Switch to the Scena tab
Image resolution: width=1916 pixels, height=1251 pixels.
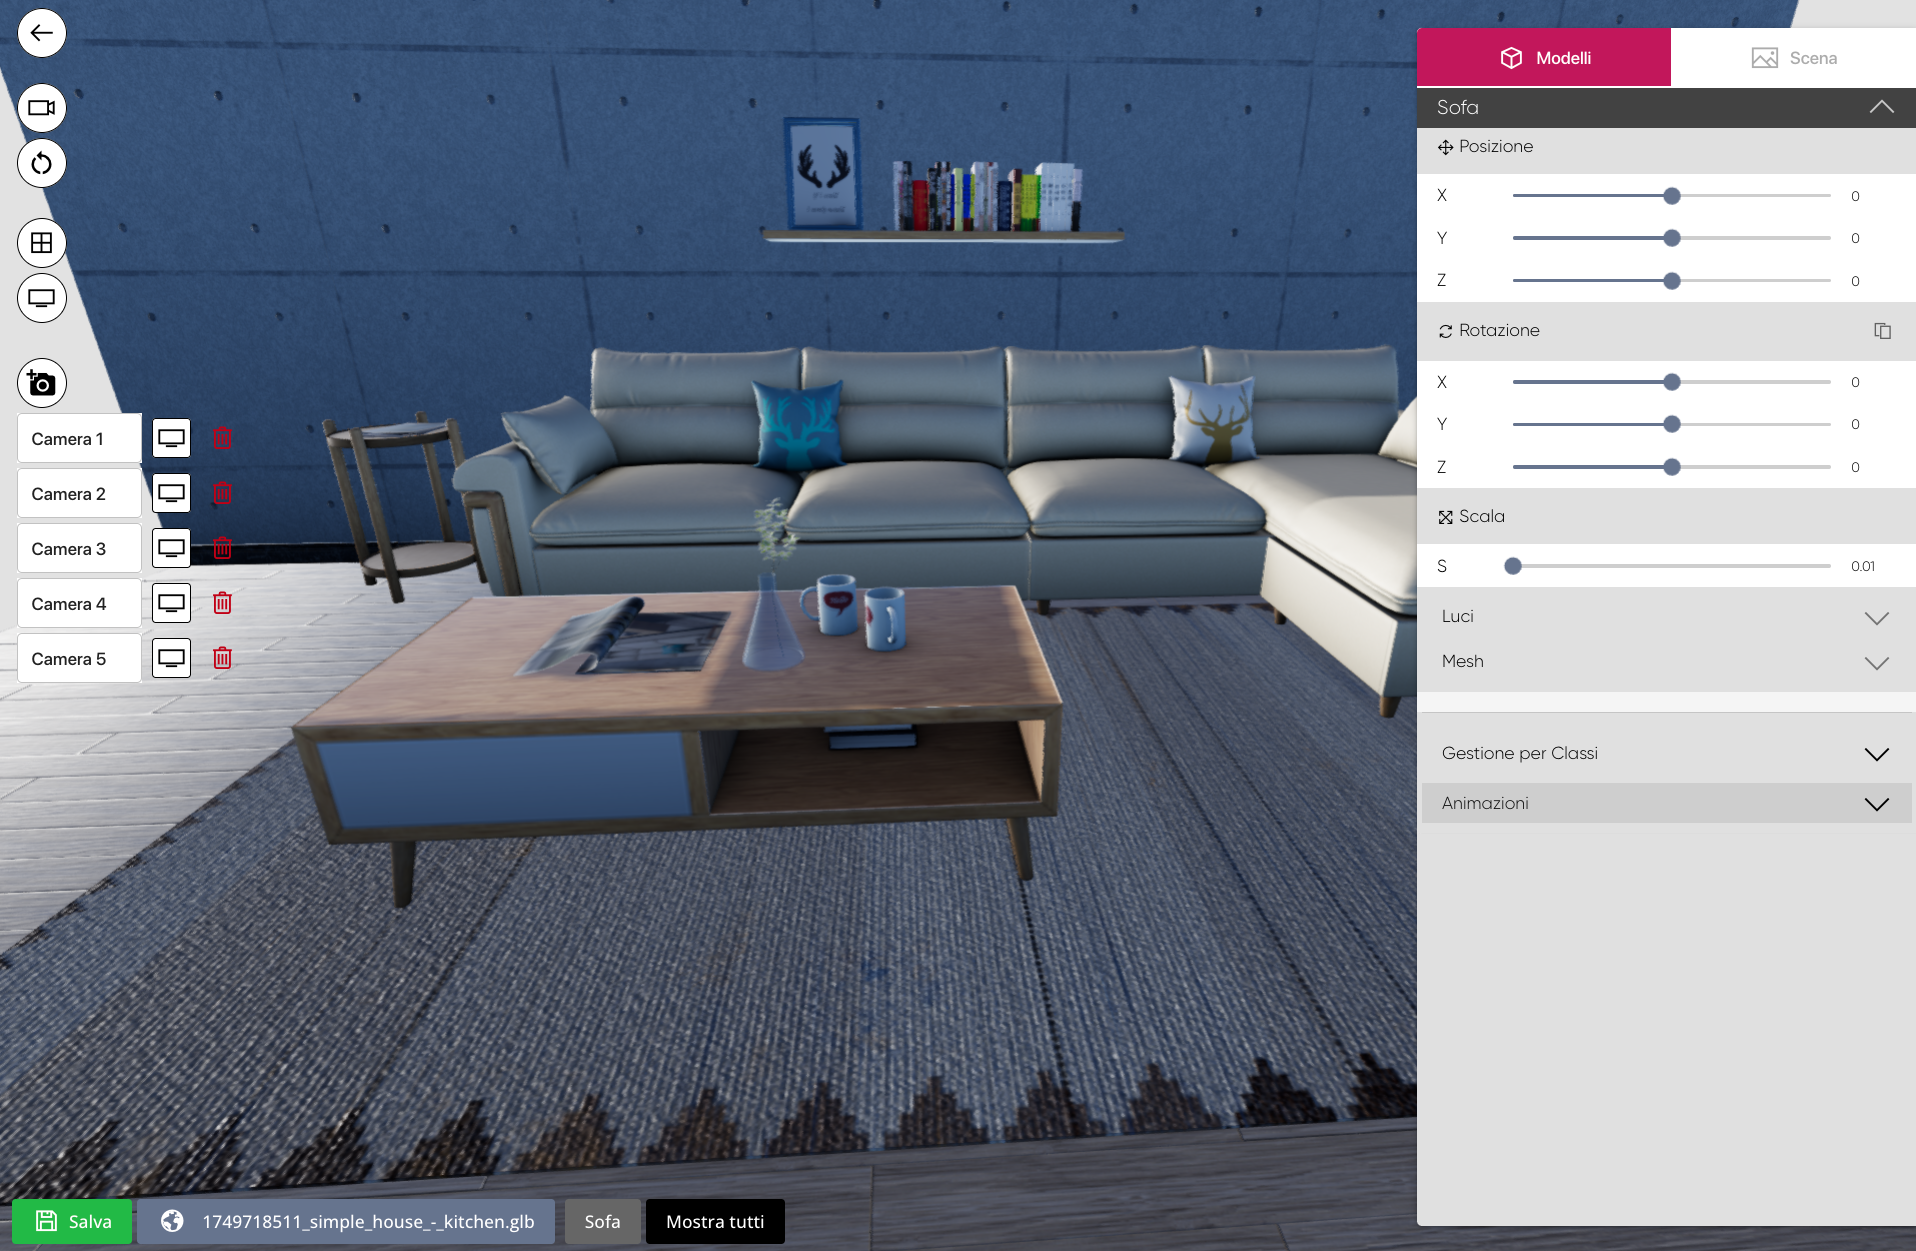point(1793,58)
